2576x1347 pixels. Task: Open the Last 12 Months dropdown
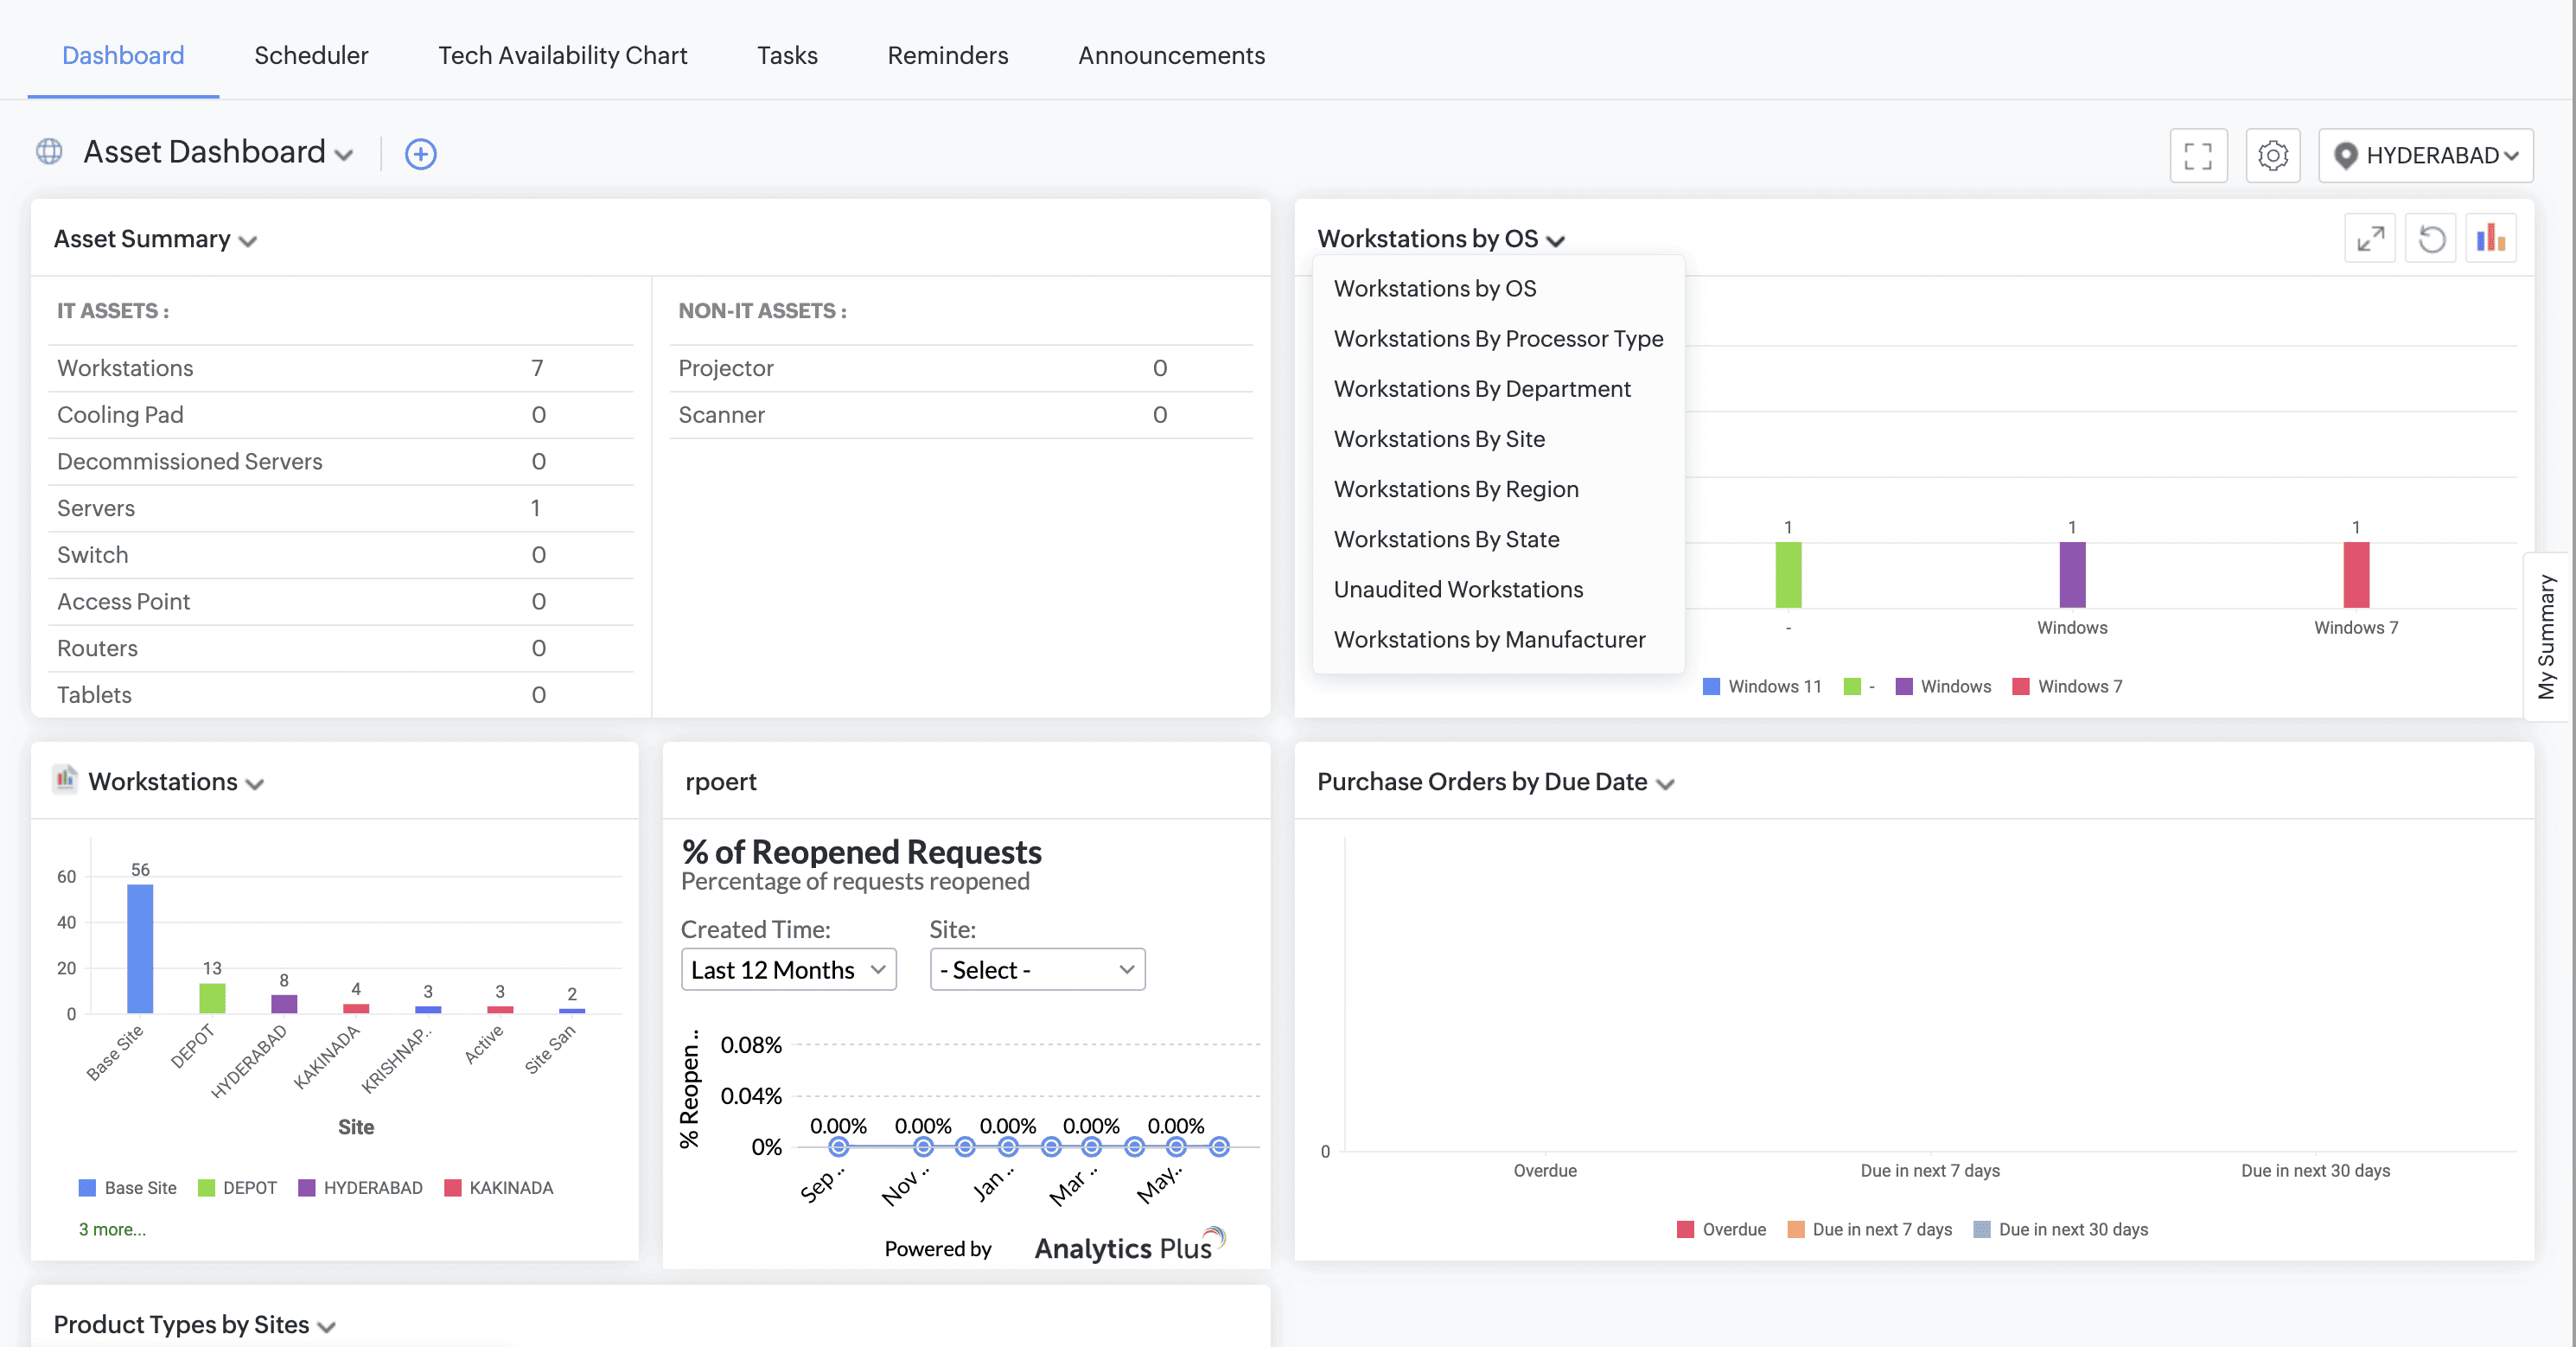pyautogui.click(x=788, y=969)
